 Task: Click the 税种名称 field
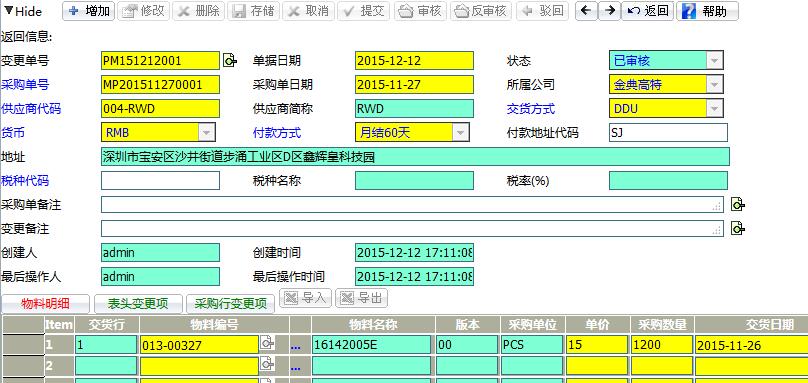(x=414, y=180)
